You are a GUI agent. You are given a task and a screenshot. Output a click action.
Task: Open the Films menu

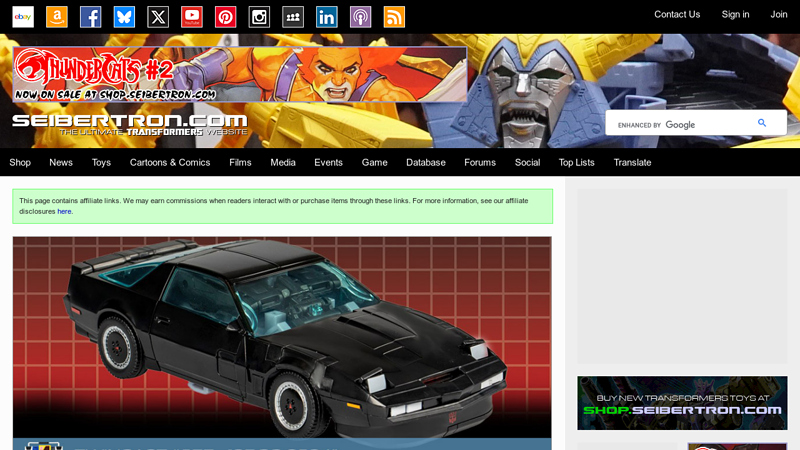240,162
